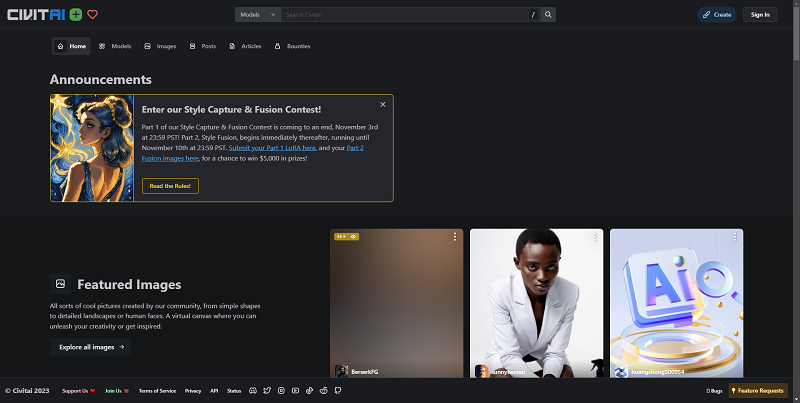Viewport: 800px width, 403px height.
Task: Click Support Us footer link
Action: 79,391
